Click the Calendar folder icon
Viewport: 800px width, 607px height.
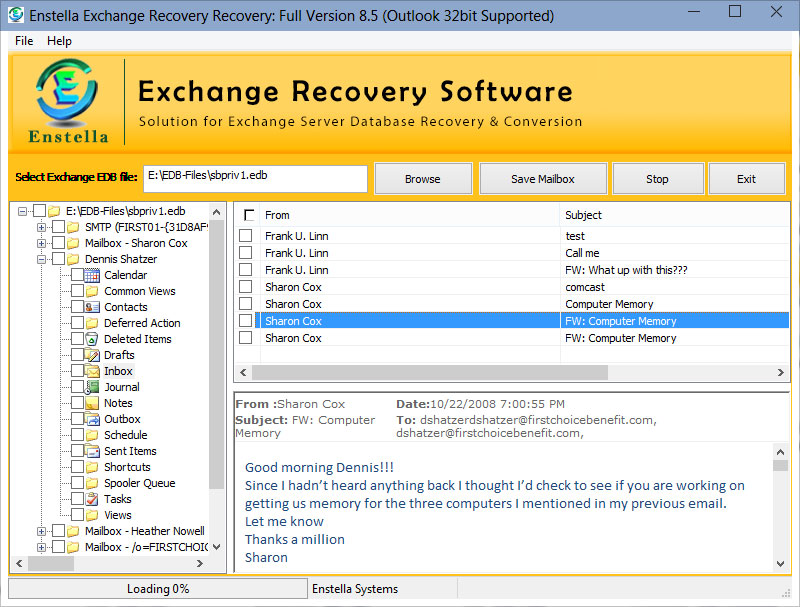[92, 275]
